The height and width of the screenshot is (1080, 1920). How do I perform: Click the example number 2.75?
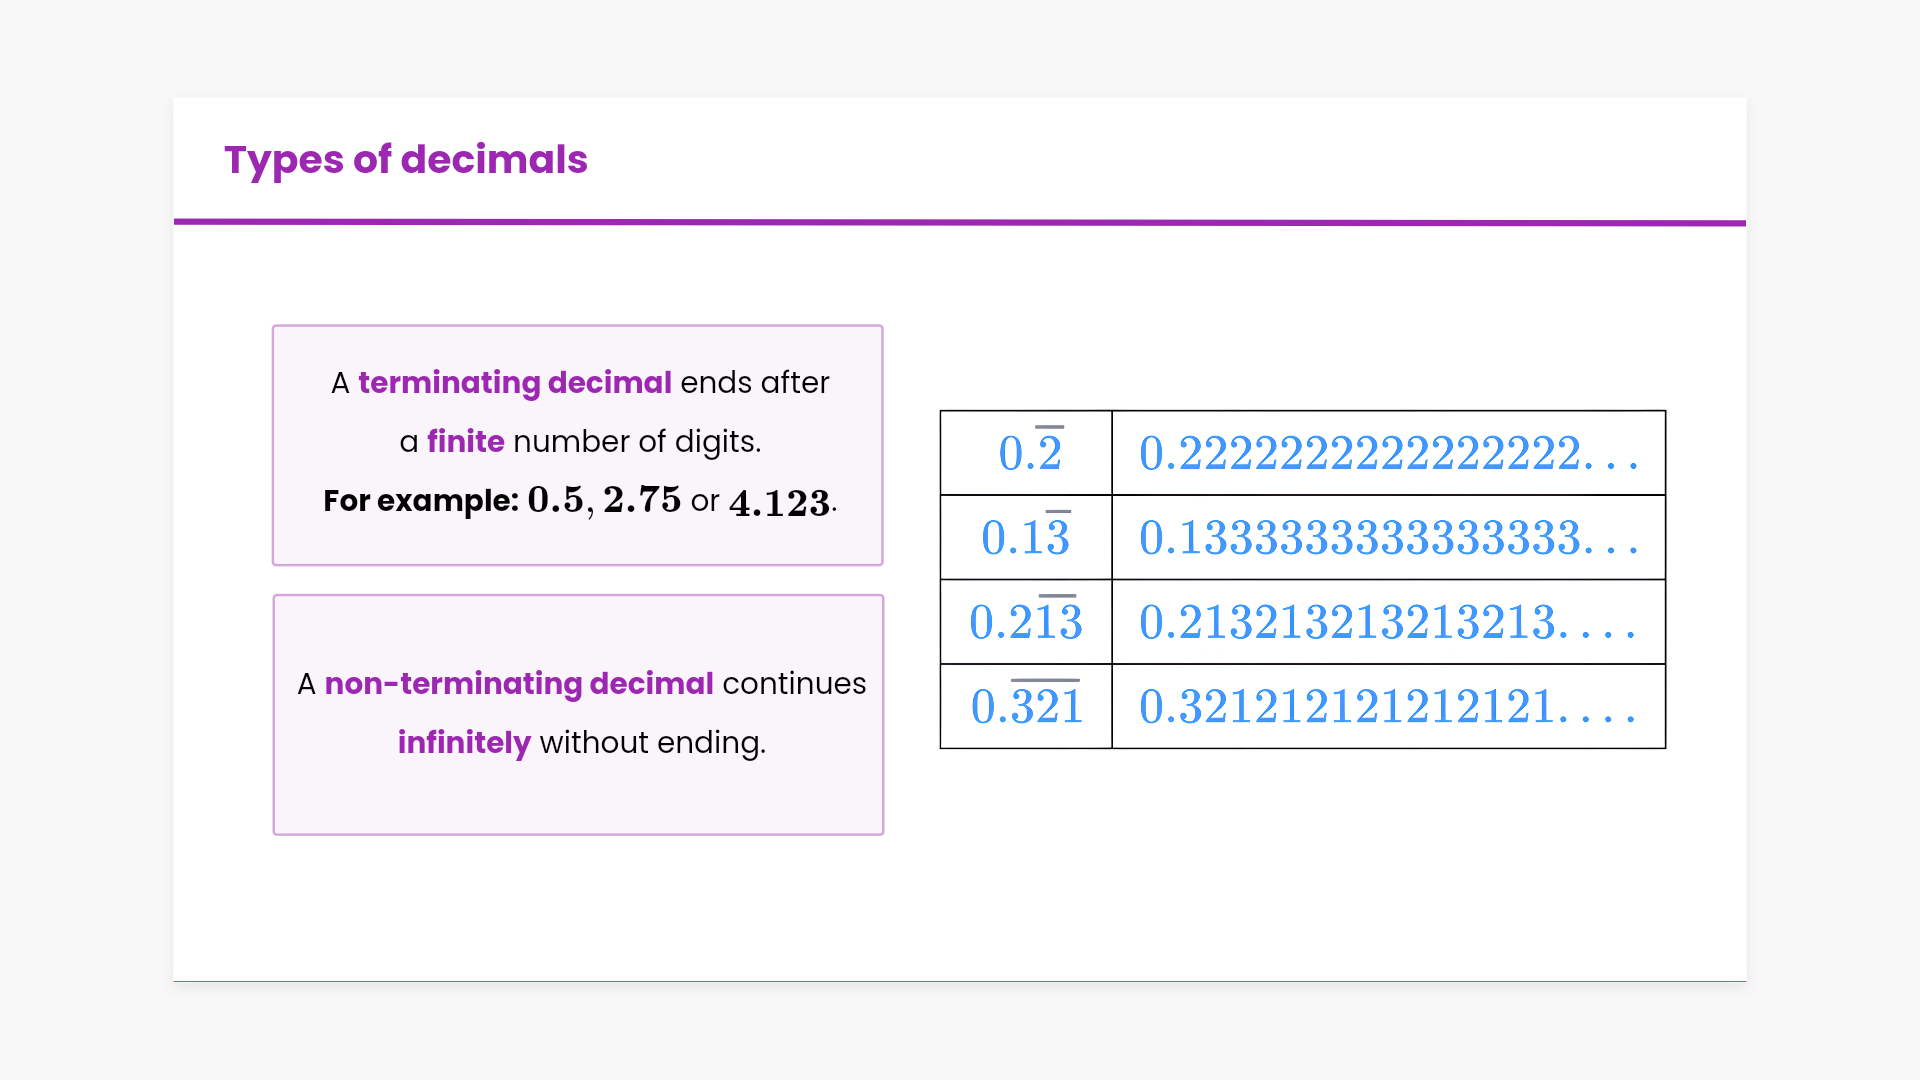642,500
